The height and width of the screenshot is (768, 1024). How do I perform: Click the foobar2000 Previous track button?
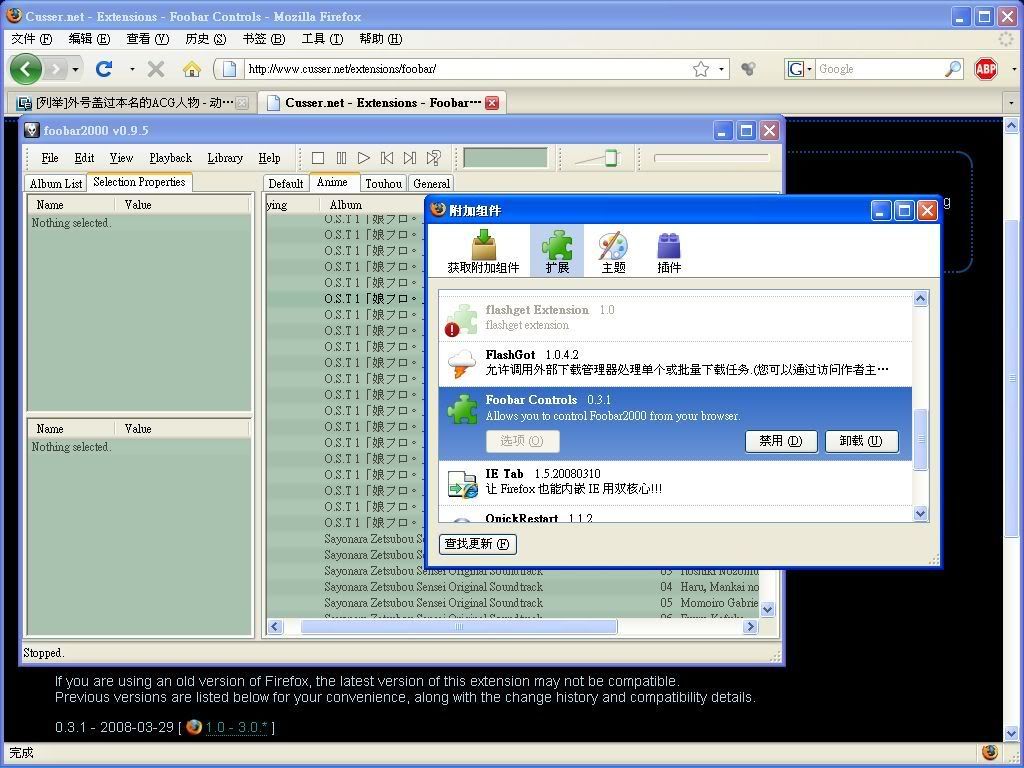(387, 158)
